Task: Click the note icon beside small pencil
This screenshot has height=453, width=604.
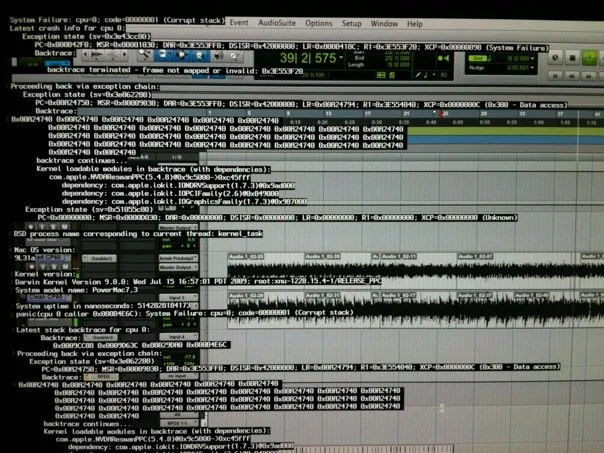Action: pyautogui.click(x=426, y=75)
